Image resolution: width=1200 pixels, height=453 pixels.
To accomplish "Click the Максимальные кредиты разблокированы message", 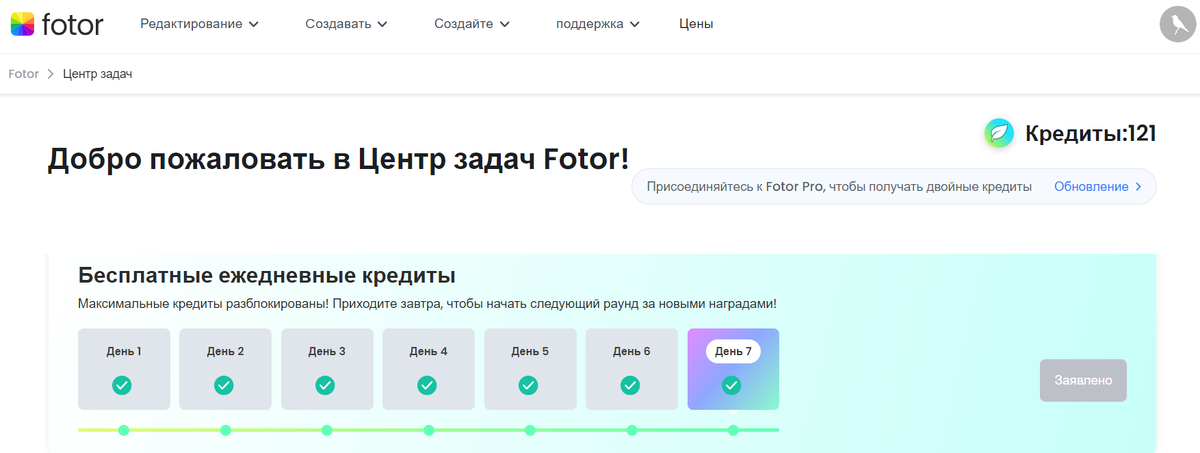I will [x=427, y=303].
